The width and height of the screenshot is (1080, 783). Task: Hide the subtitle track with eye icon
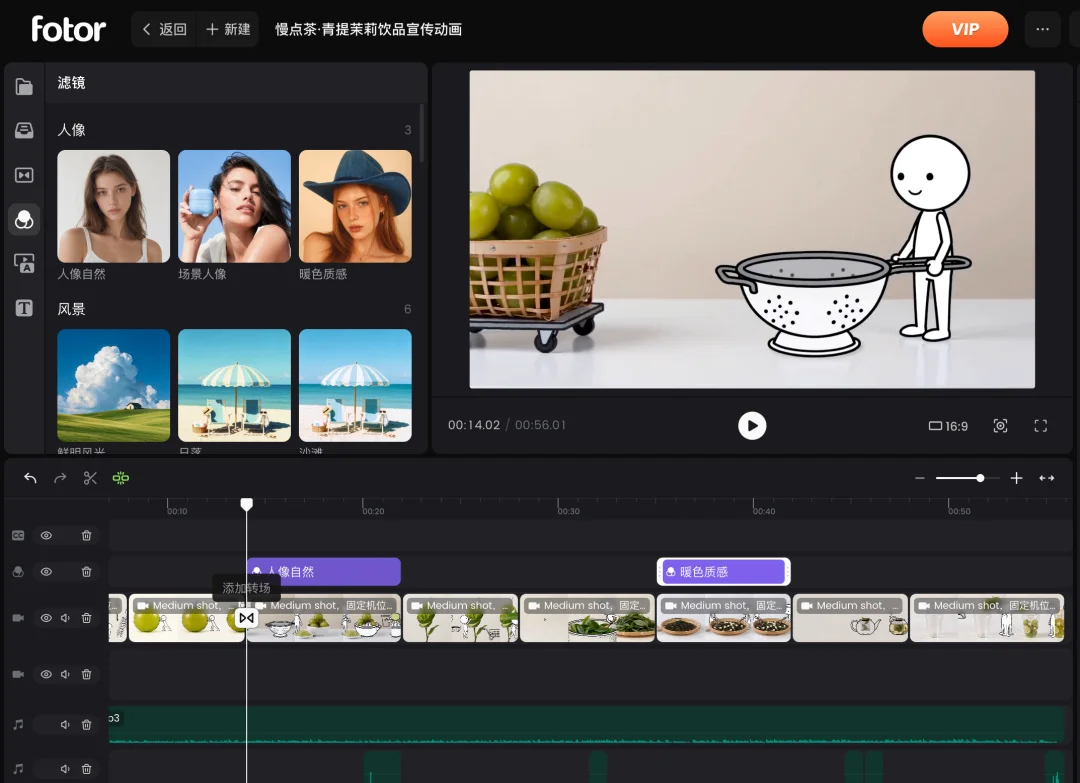(46, 536)
